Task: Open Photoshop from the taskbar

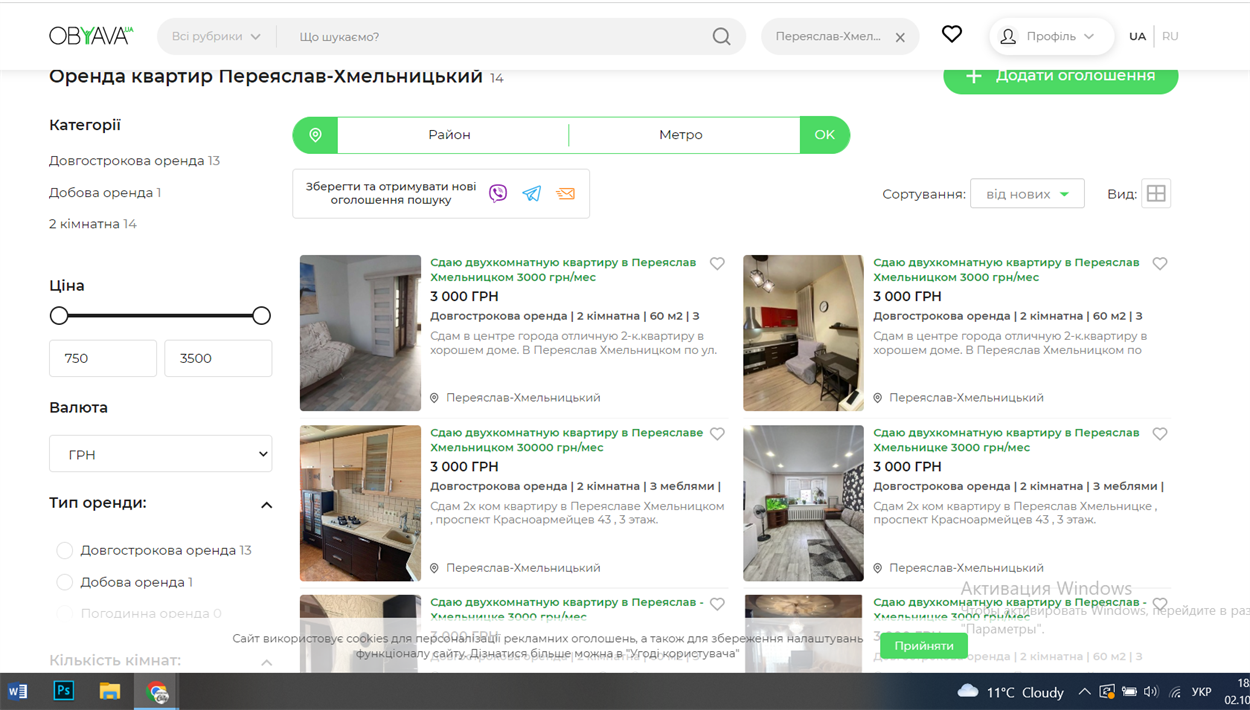Action: click(x=64, y=691)
